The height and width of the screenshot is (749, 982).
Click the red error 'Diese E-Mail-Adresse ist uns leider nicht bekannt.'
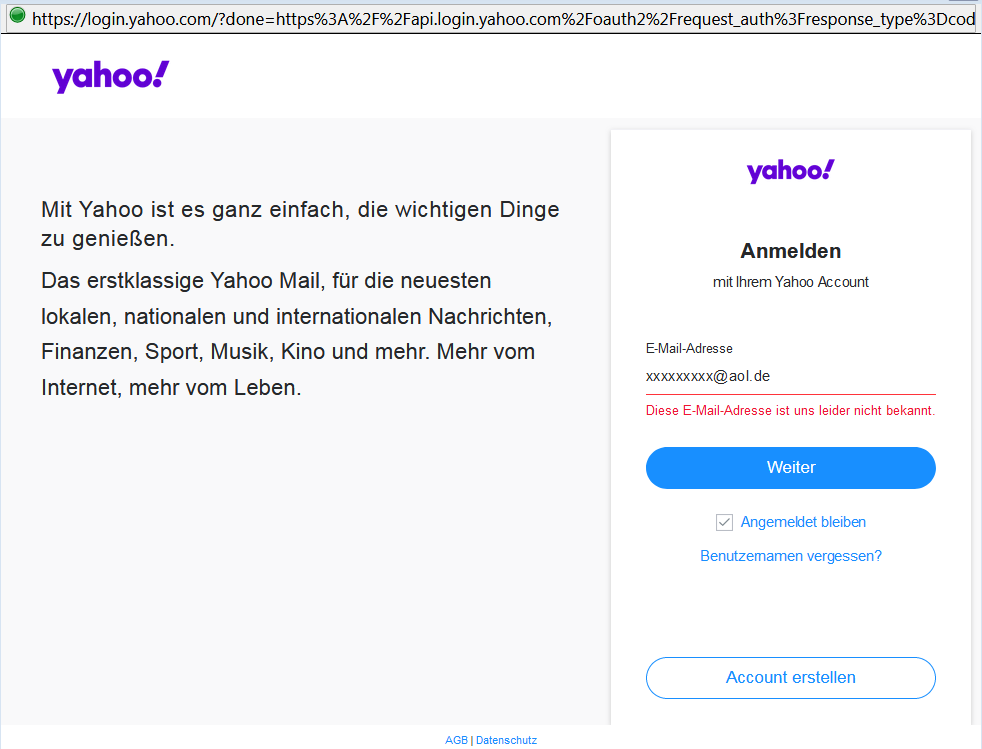(x=790, y=411)
